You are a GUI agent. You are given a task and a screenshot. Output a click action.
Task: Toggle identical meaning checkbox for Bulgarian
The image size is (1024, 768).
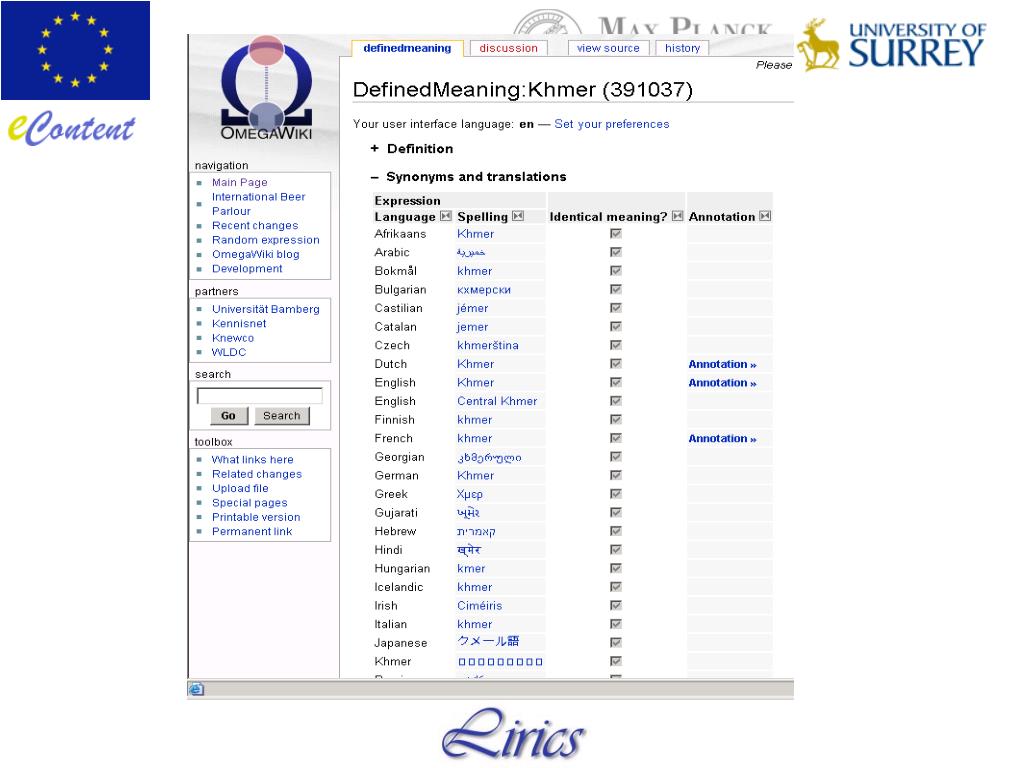(616, 289)
